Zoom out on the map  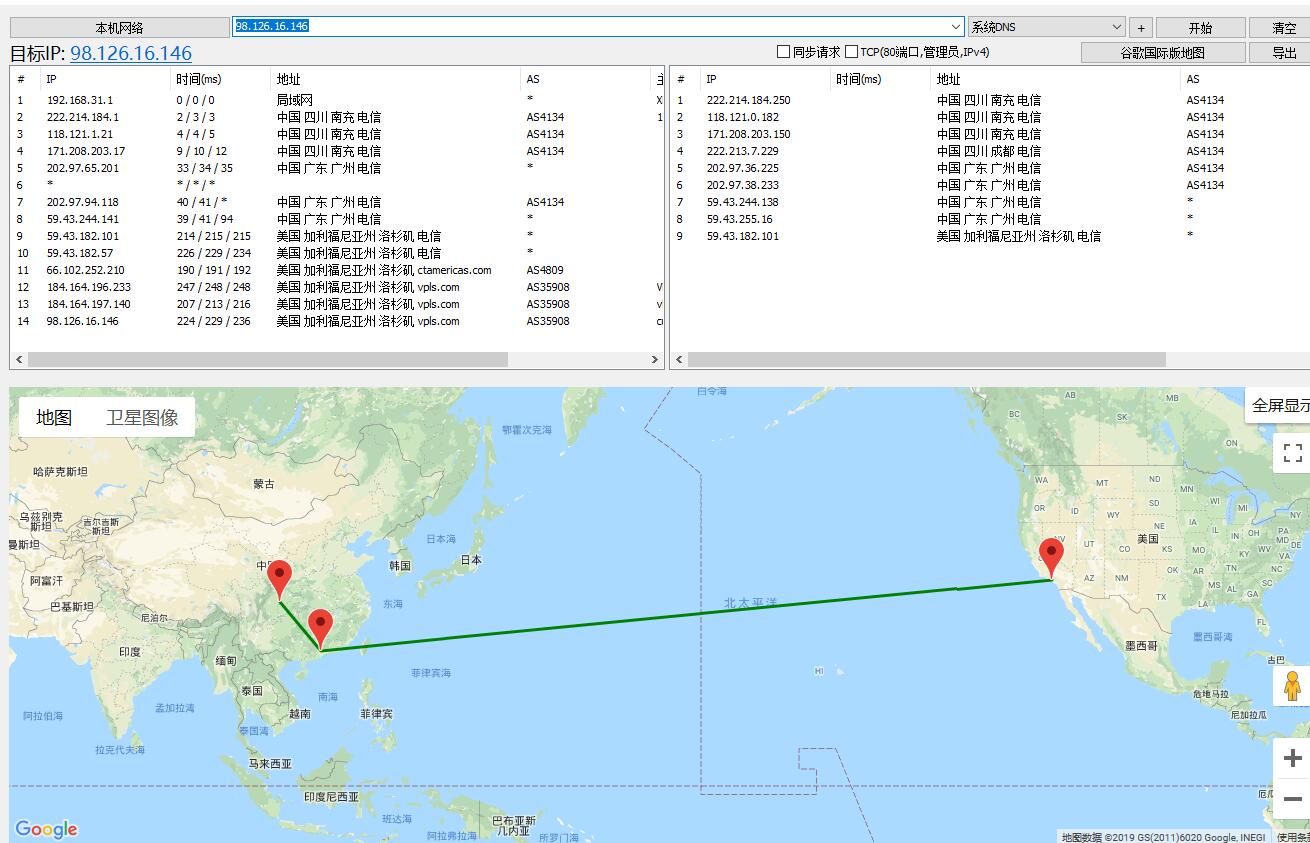click(1292, 799)
